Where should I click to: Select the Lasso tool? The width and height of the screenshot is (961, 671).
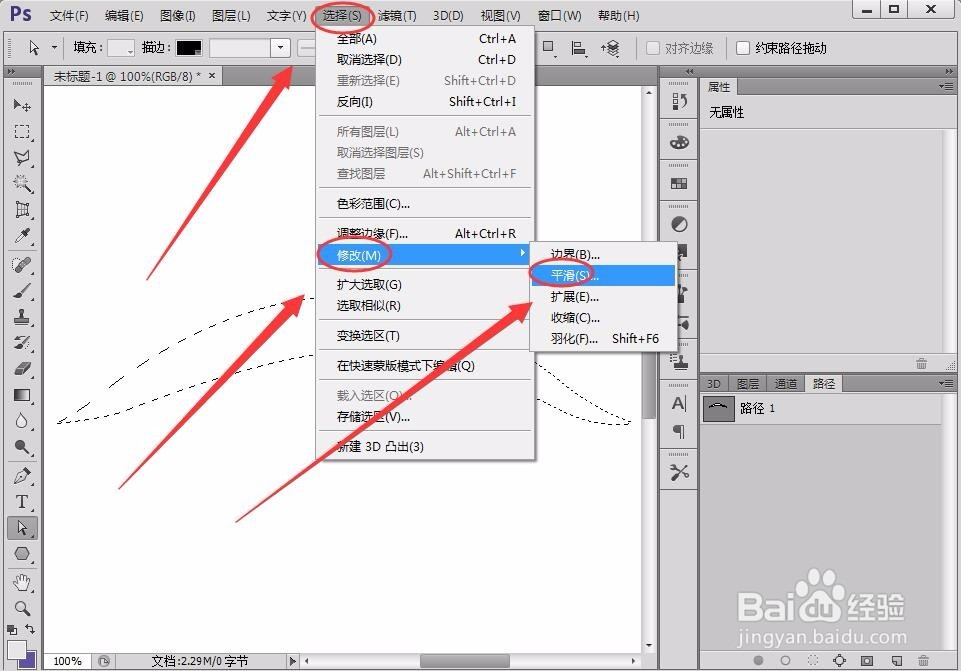tap(22, 153)
